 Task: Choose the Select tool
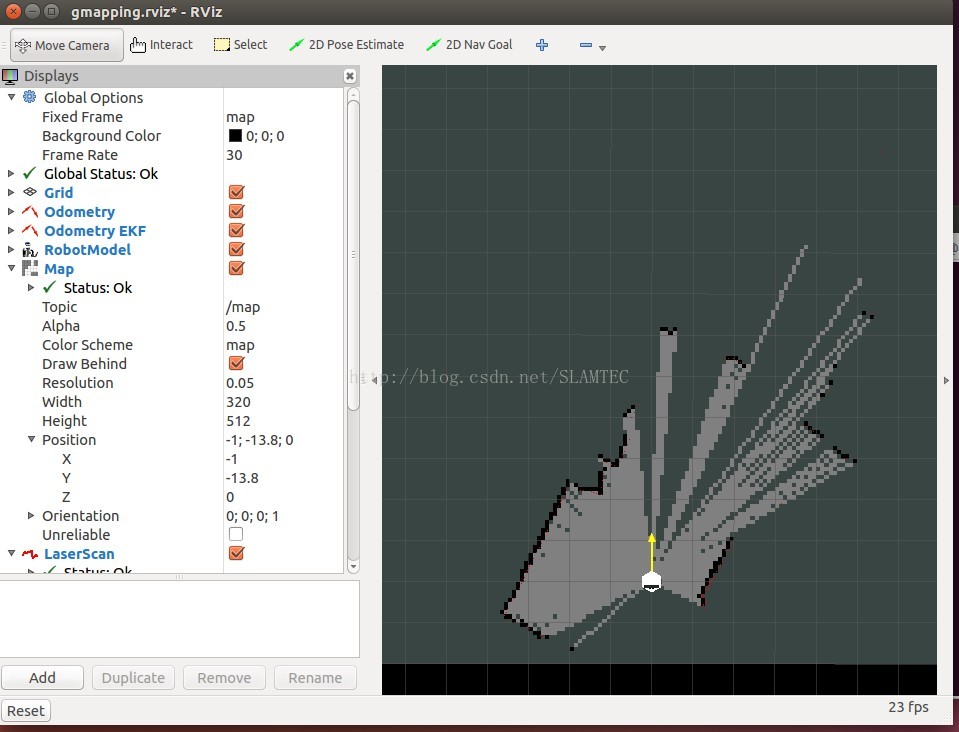click(x=240, y=45)
